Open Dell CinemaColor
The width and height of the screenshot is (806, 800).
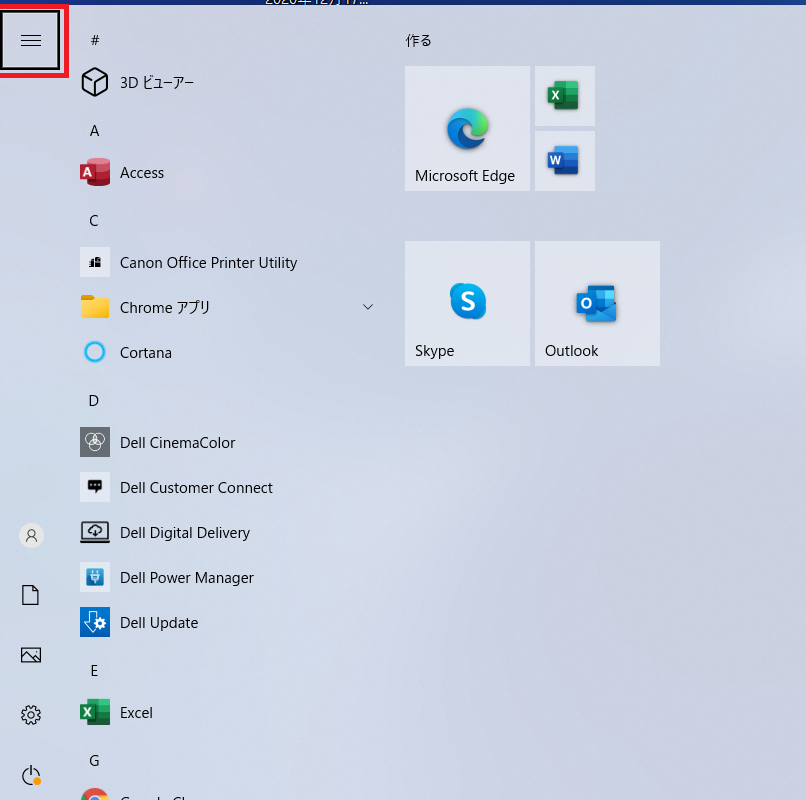177,443
